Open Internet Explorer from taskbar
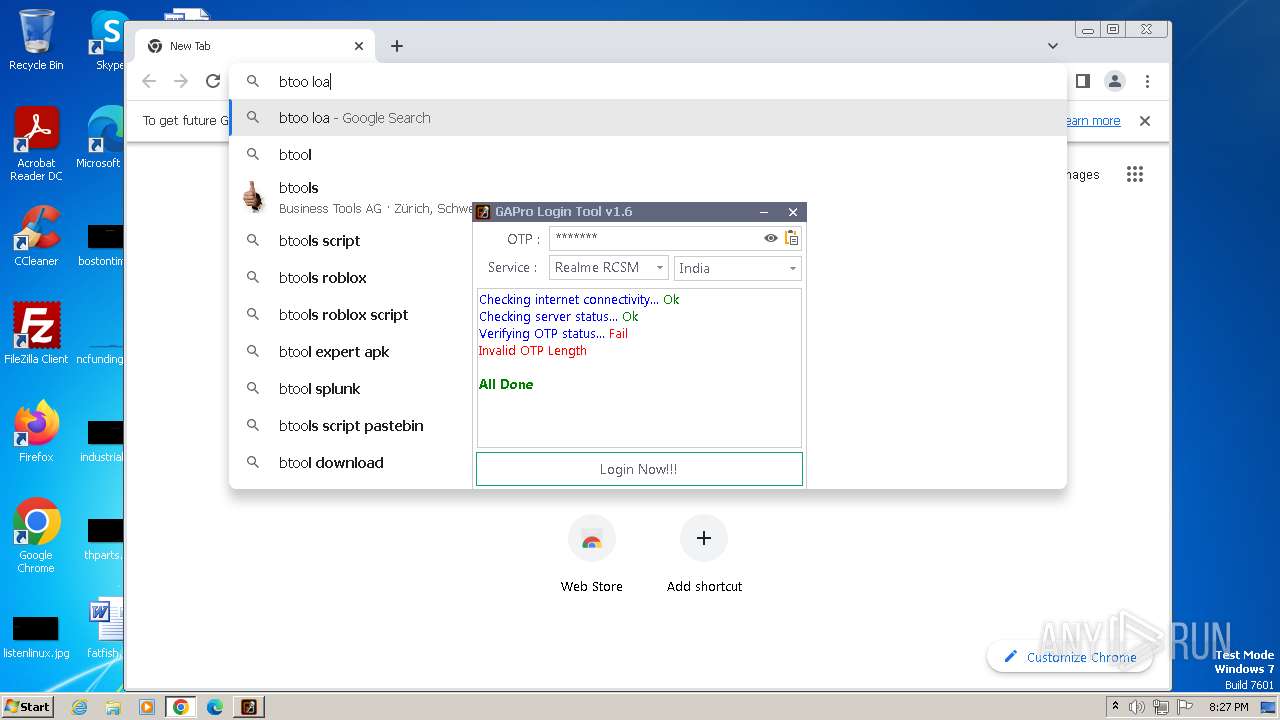The width and height of the screenshot is (1280, 720). (80, 707)
